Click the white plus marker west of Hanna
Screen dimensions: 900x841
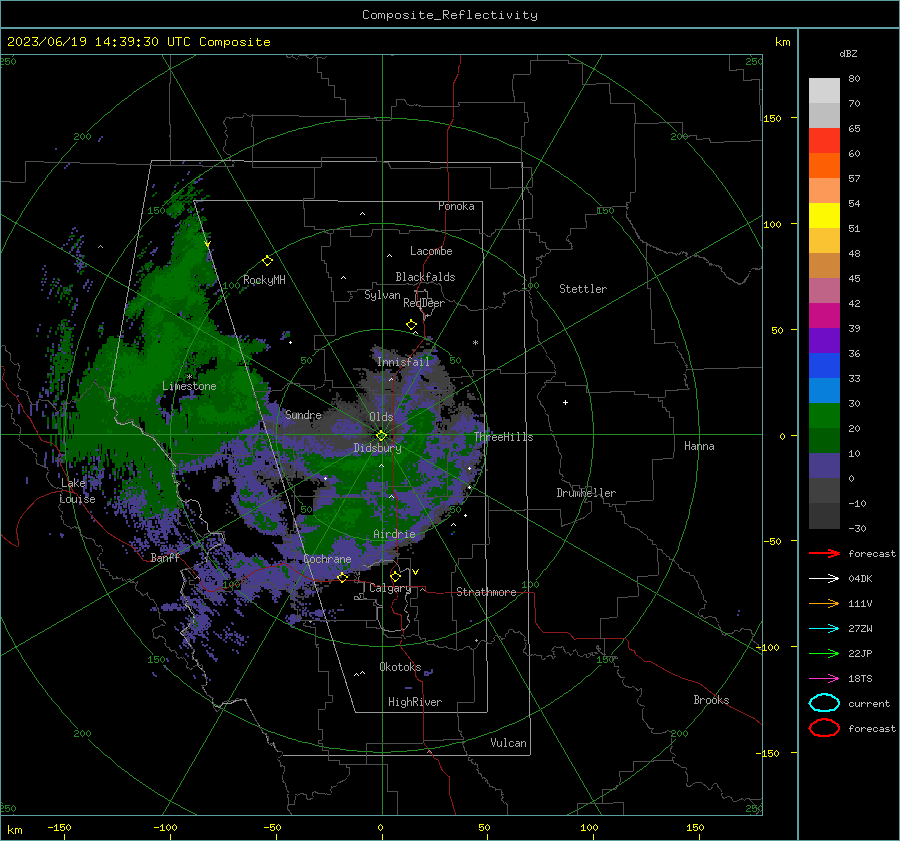(565, 402)
